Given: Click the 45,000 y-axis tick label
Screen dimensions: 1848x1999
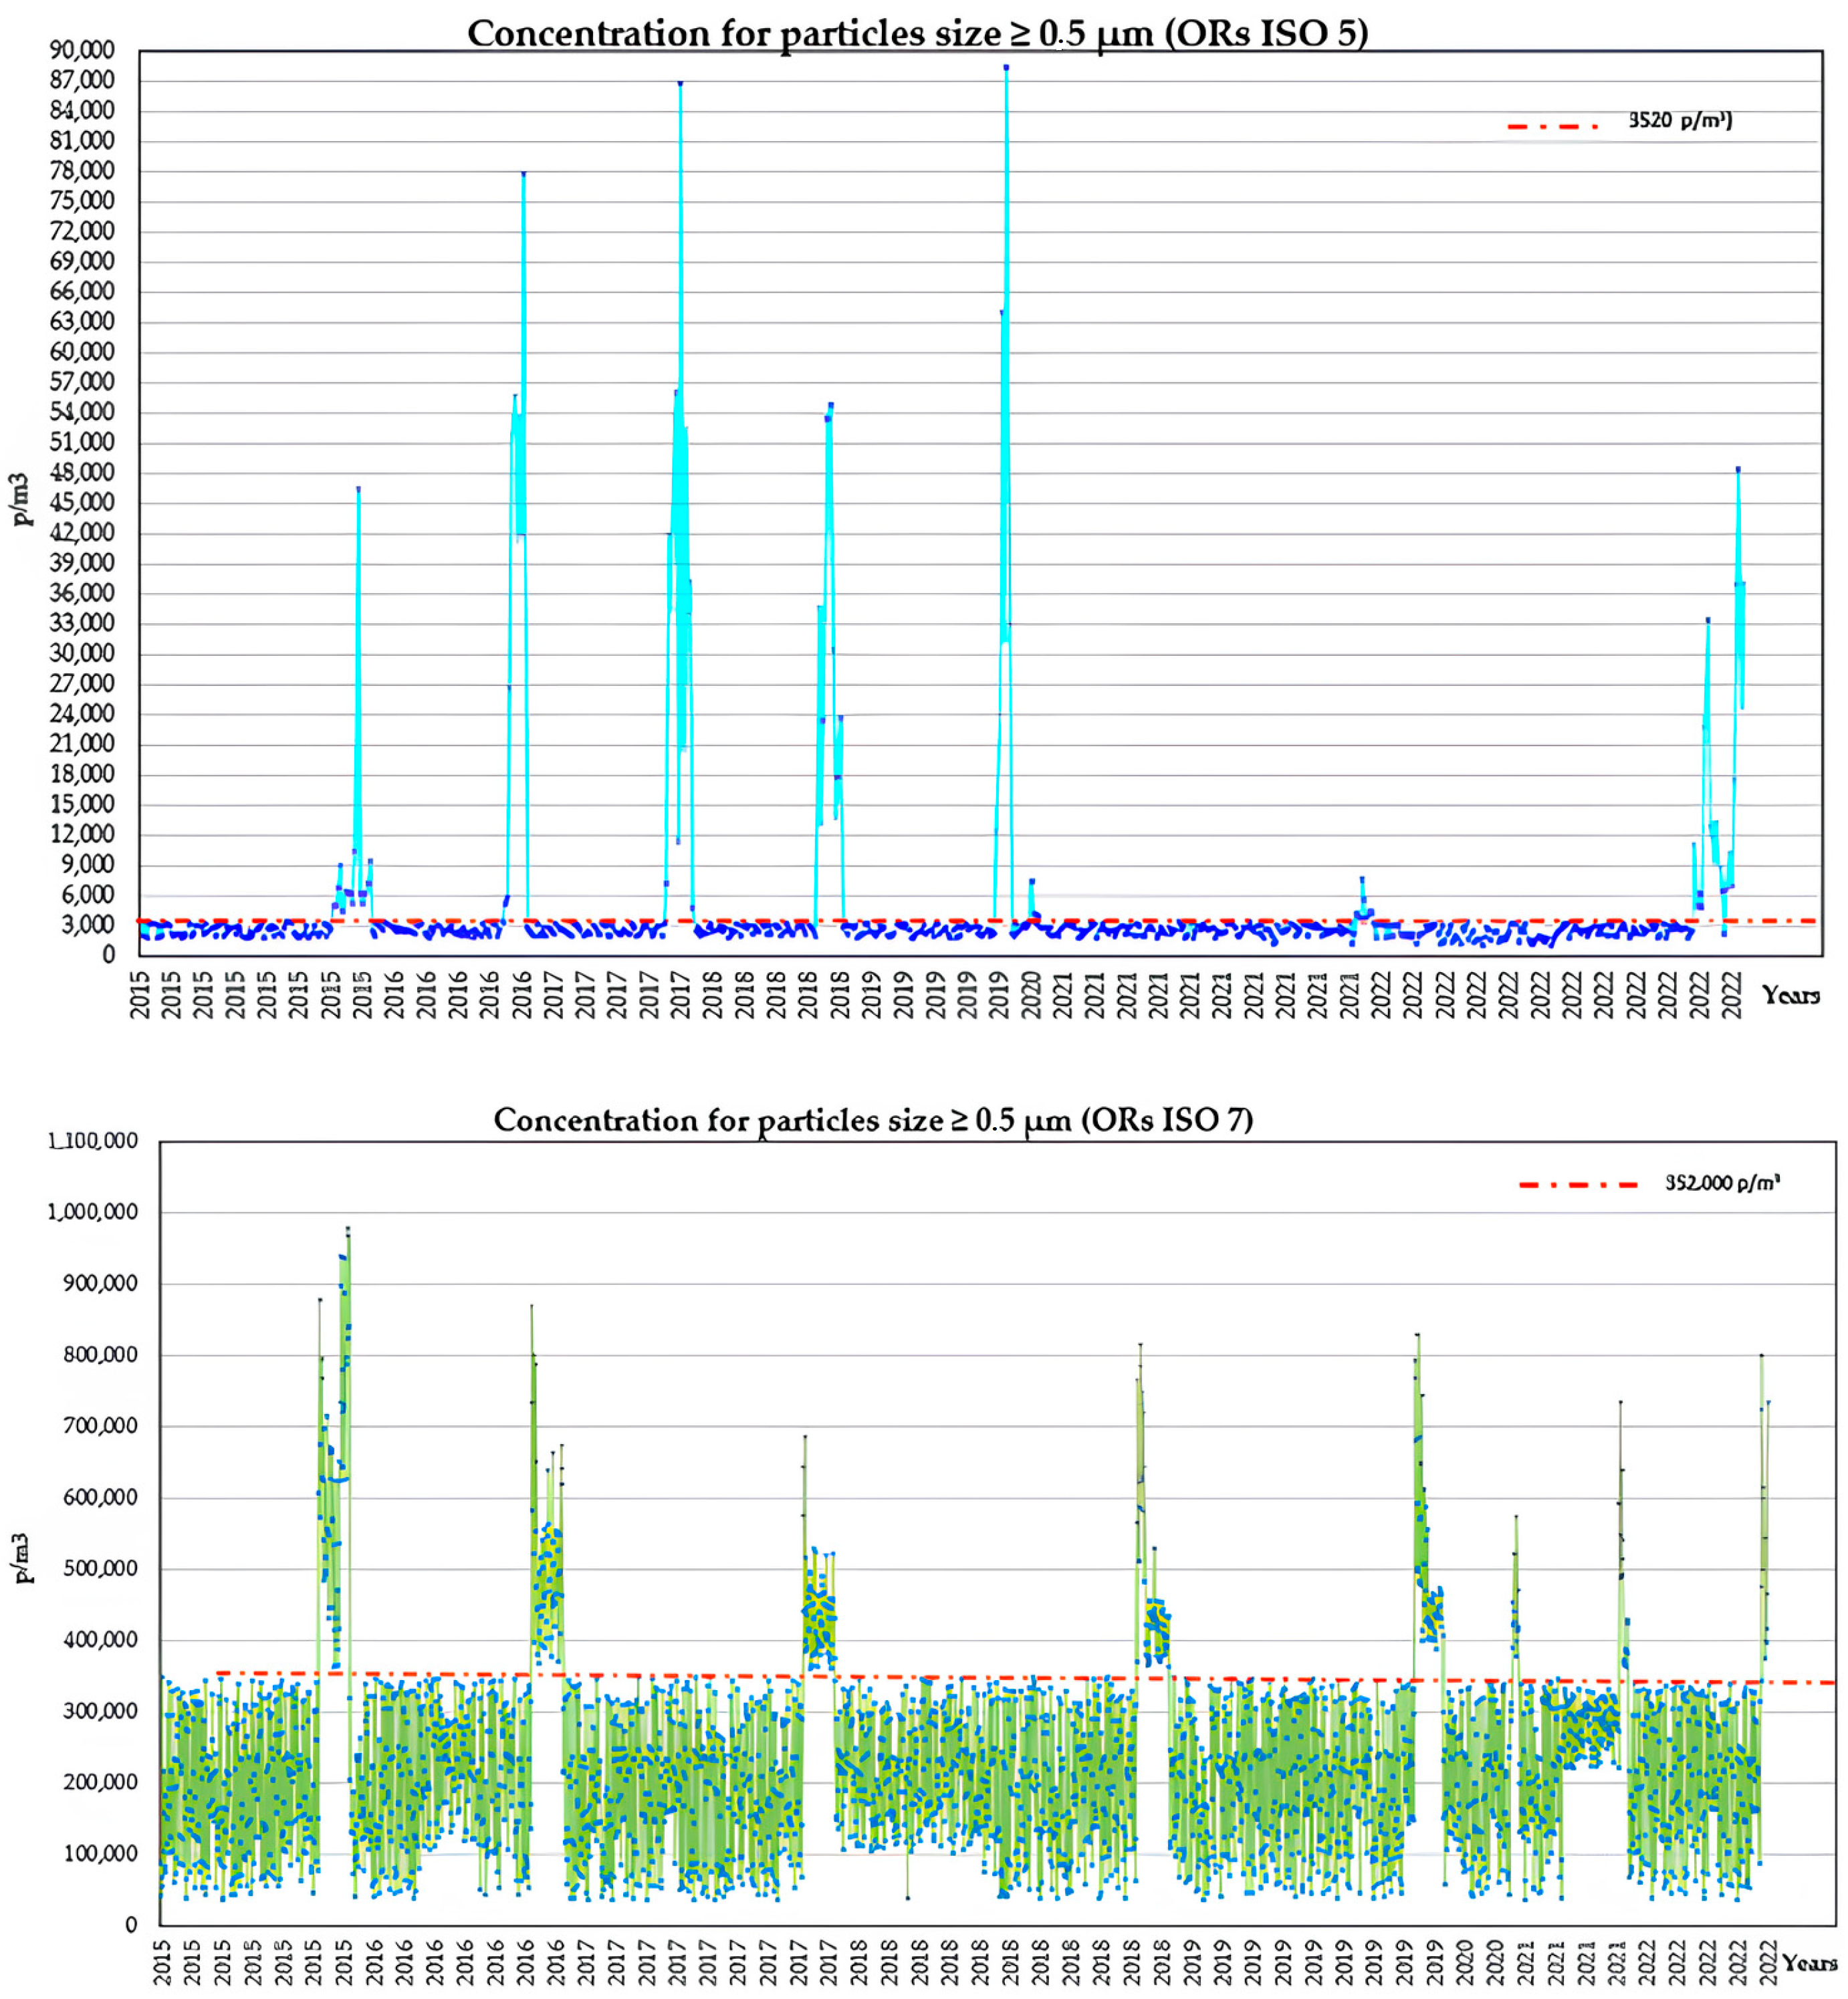Looking at the screenshot, I should point(82,502).
